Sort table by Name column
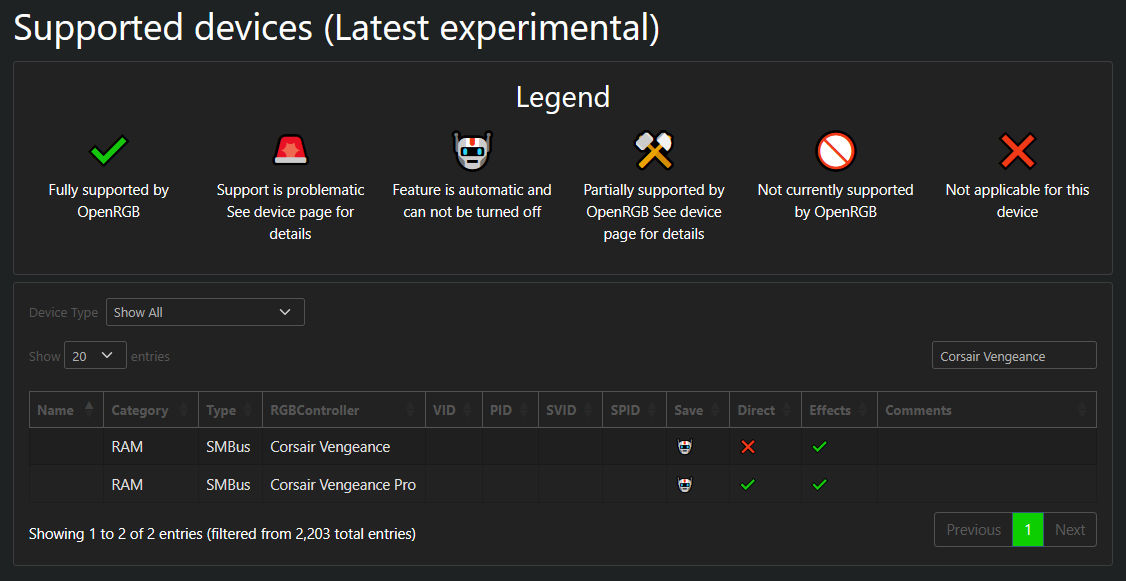 tap(66, 410)
